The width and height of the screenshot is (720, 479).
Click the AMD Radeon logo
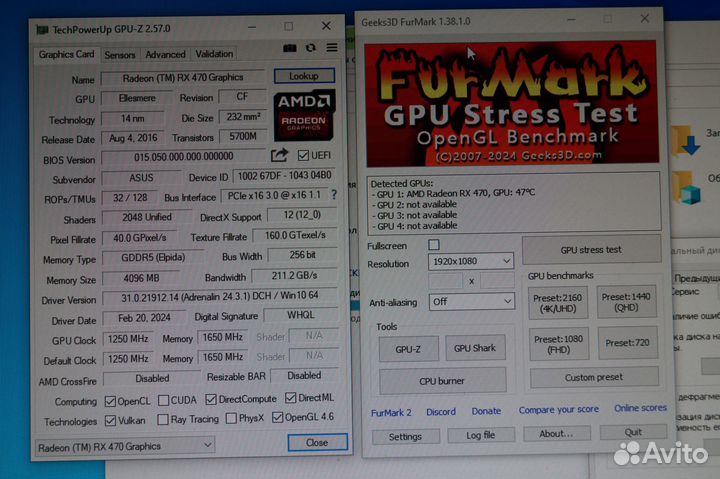coord(304,115)
